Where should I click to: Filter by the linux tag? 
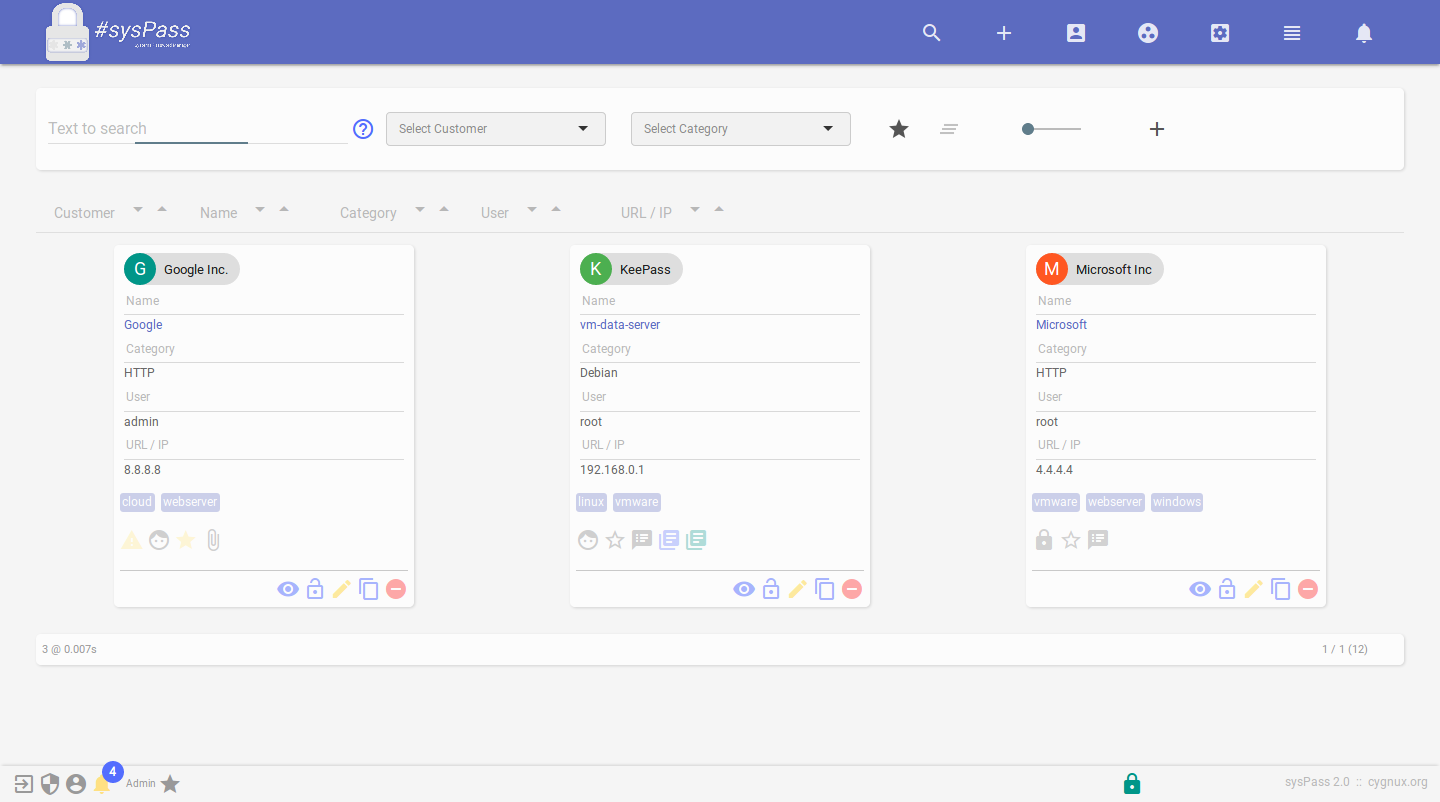pyautogui.click(x=591, y=502)
